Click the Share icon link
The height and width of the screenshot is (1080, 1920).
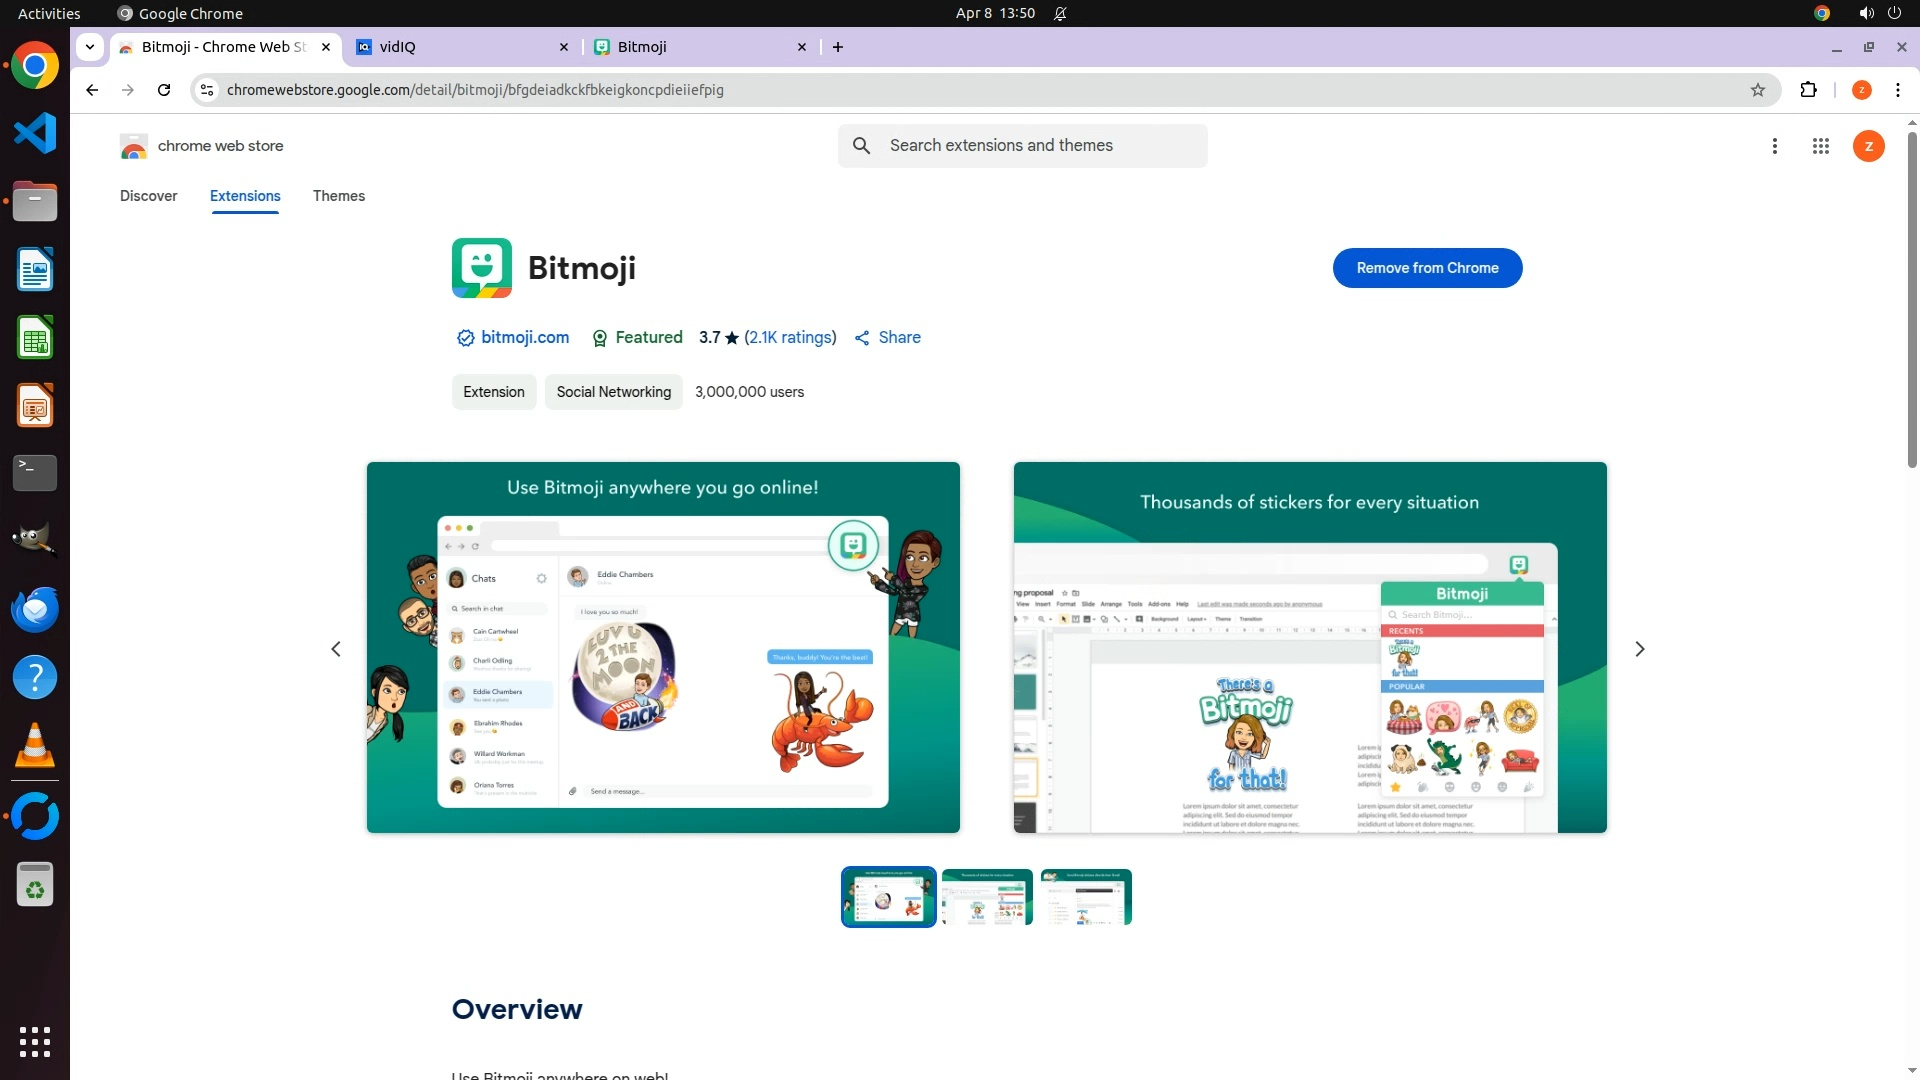coord(888,338)
